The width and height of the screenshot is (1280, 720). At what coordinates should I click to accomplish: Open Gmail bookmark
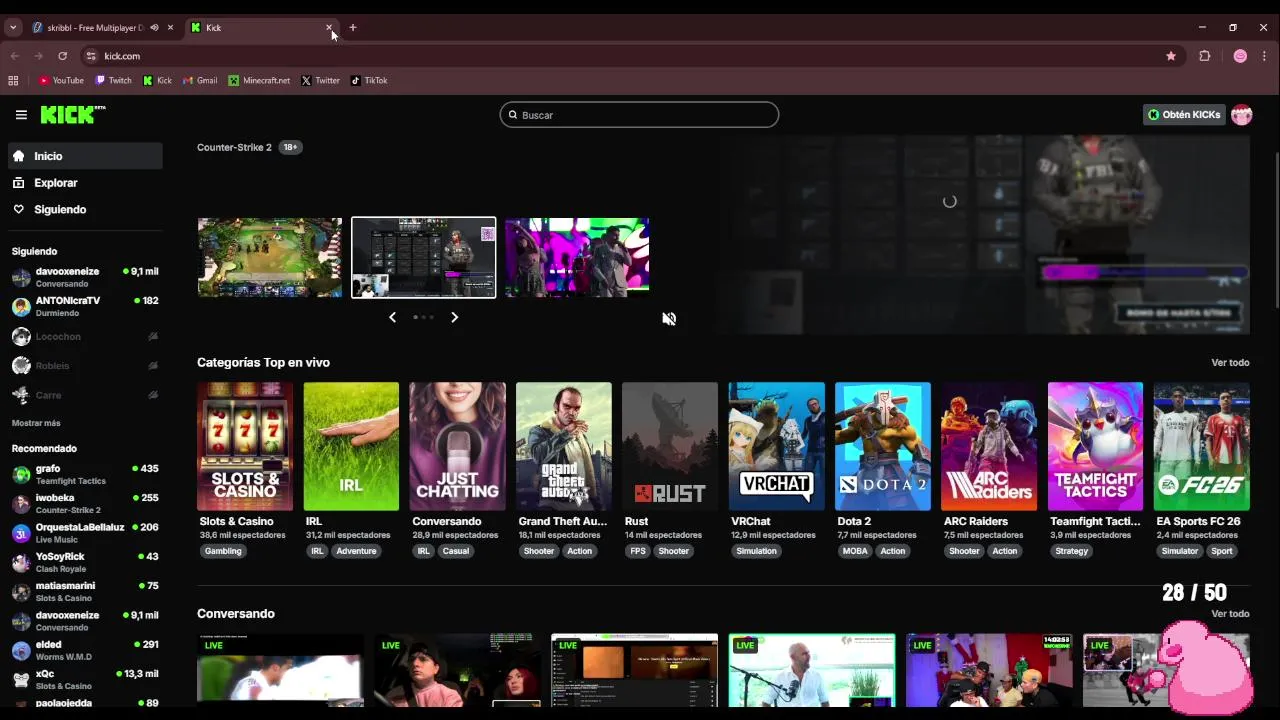(x=200, y=80)
